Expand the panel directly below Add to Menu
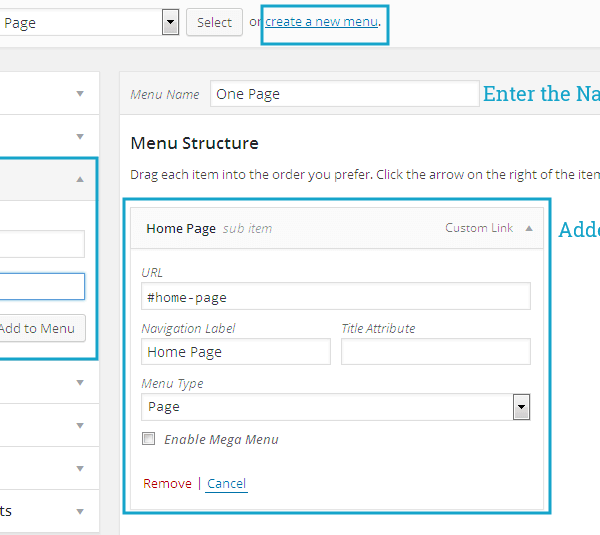The width and height of the screenshot is (600, 535). (80, 381)
